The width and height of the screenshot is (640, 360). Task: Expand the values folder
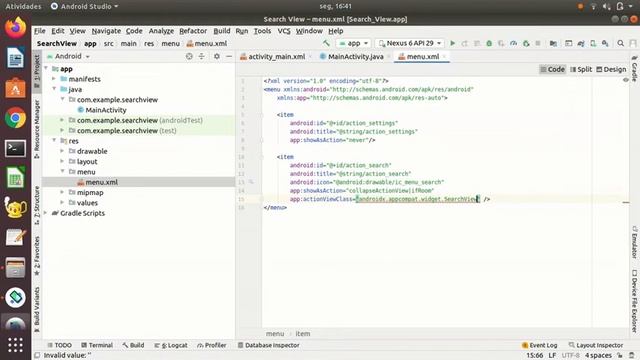(62, 202)
